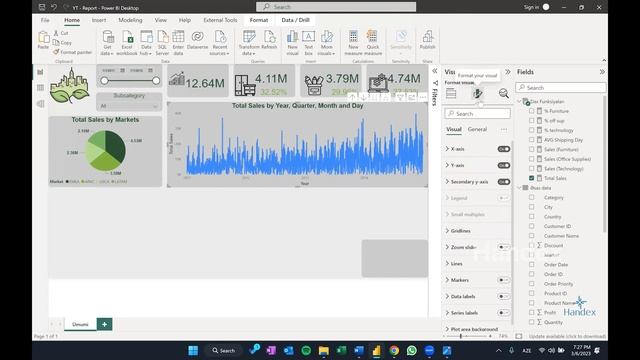This screenshot has height=360, width=640.
Task: Check the % Furniture field checkbox
Action: pyautogui.click(x=531, y=111)
